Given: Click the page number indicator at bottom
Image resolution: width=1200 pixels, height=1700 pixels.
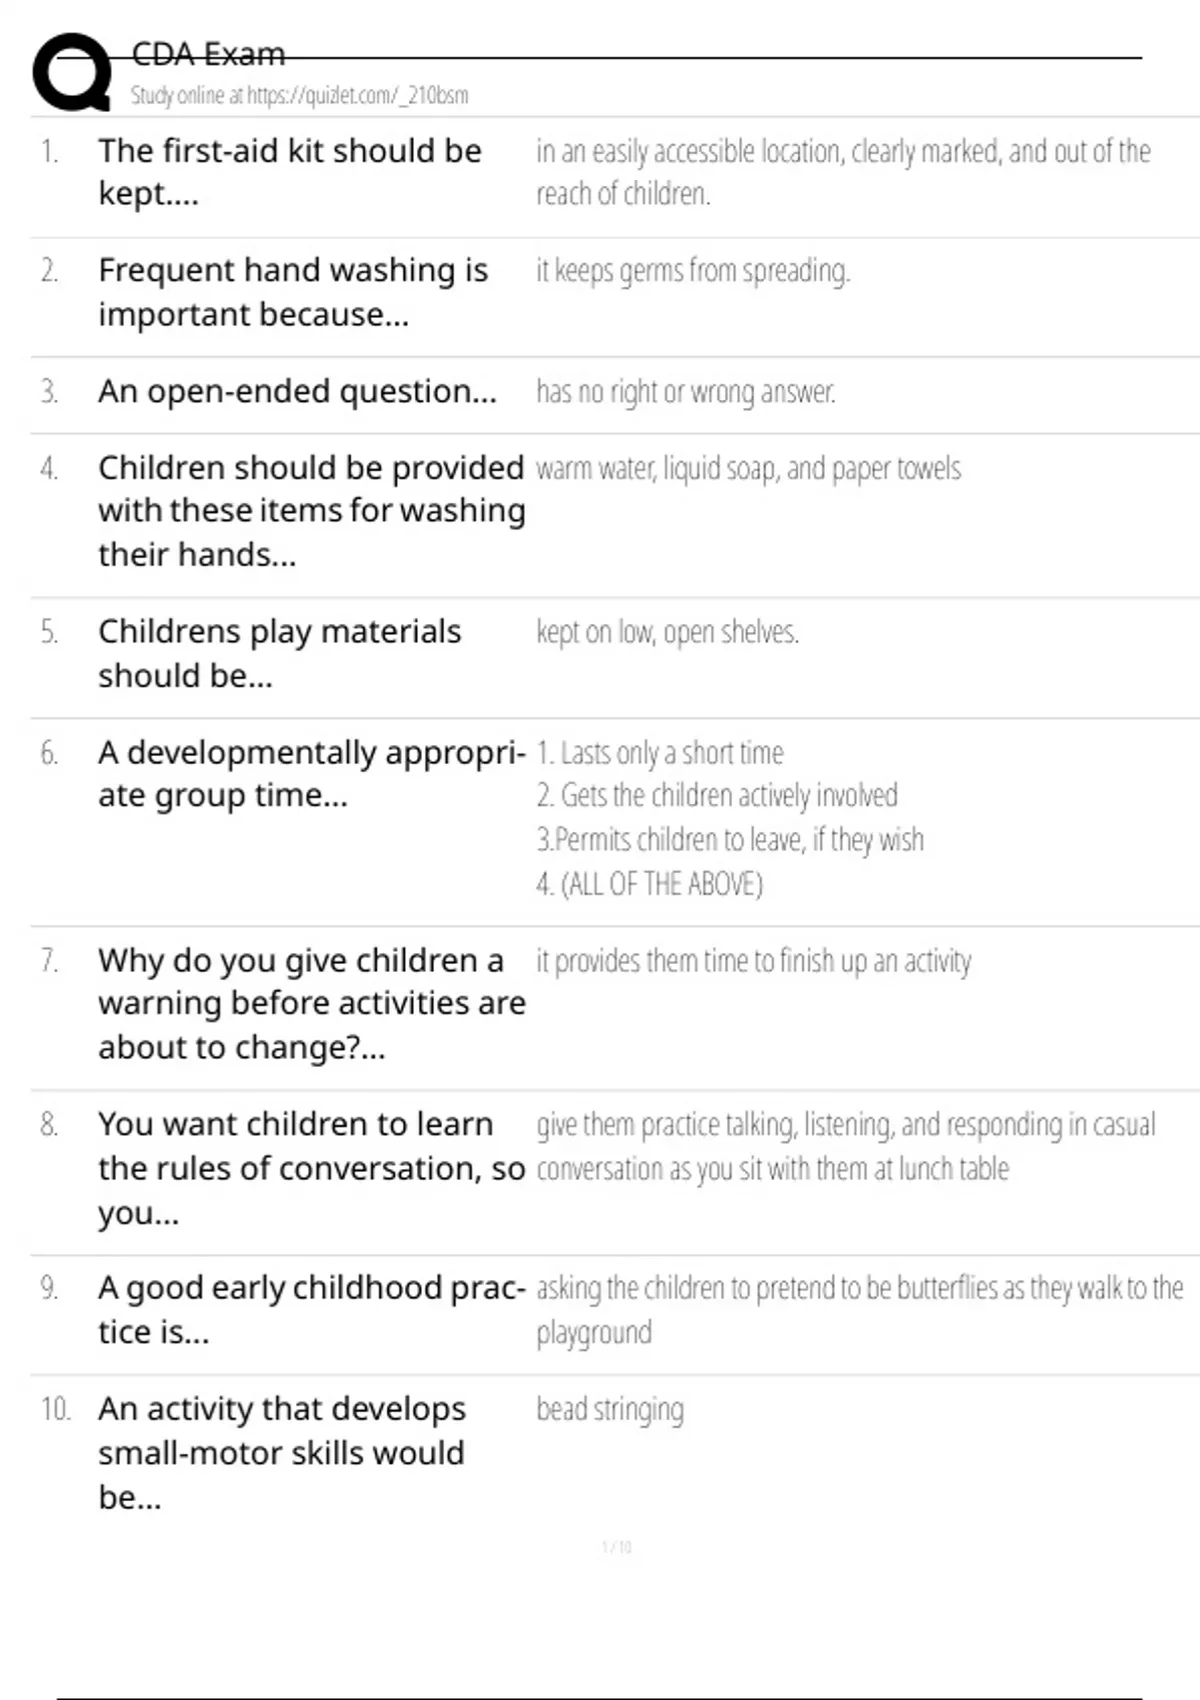Looking at the screenshot, I should pos(616,1548).
